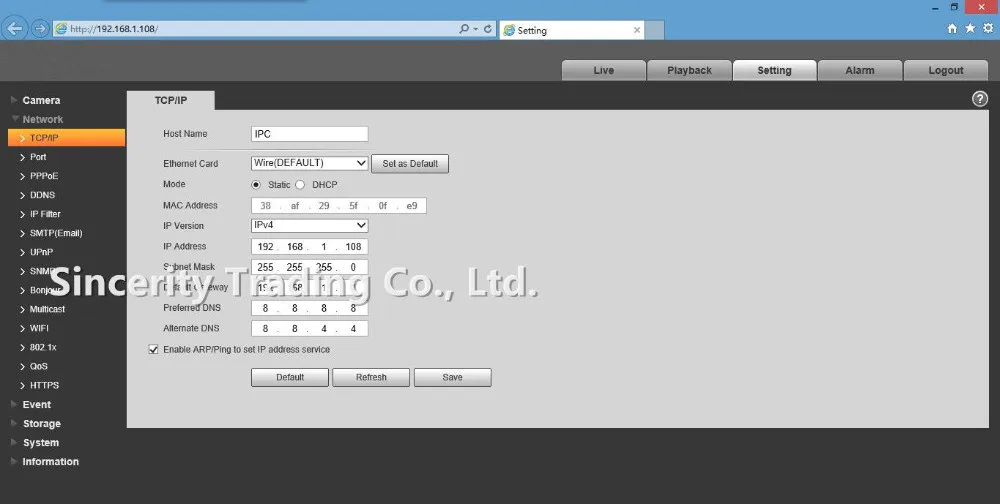Select TCP/IP in the Network menu
Image resolution: width=1000 pixels, height=504 pixels.
pyautogui.click(x=66, y=138)
